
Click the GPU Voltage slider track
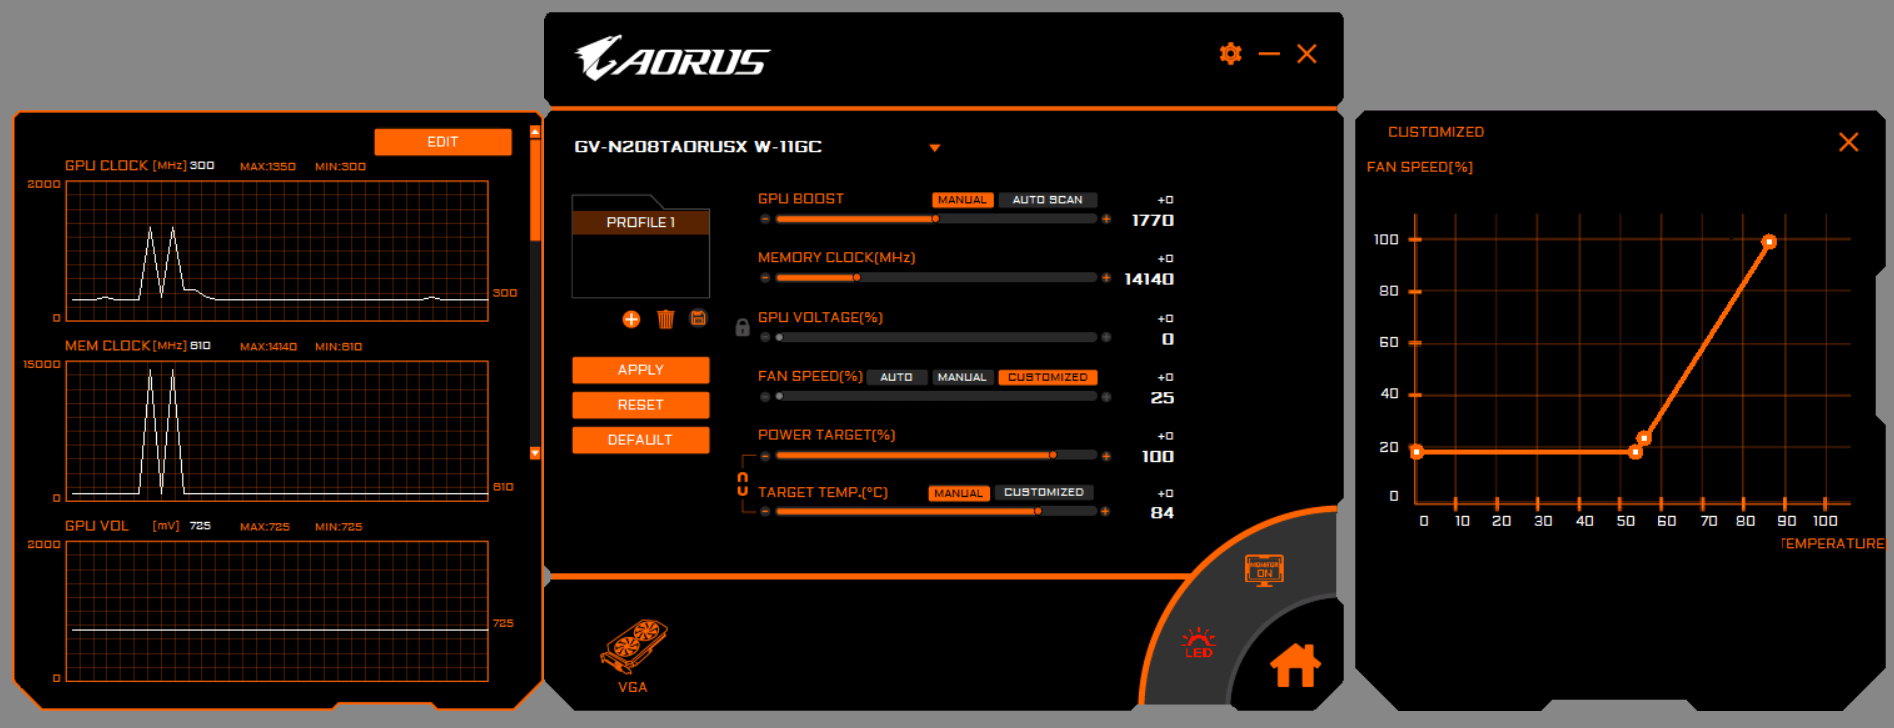937,337
